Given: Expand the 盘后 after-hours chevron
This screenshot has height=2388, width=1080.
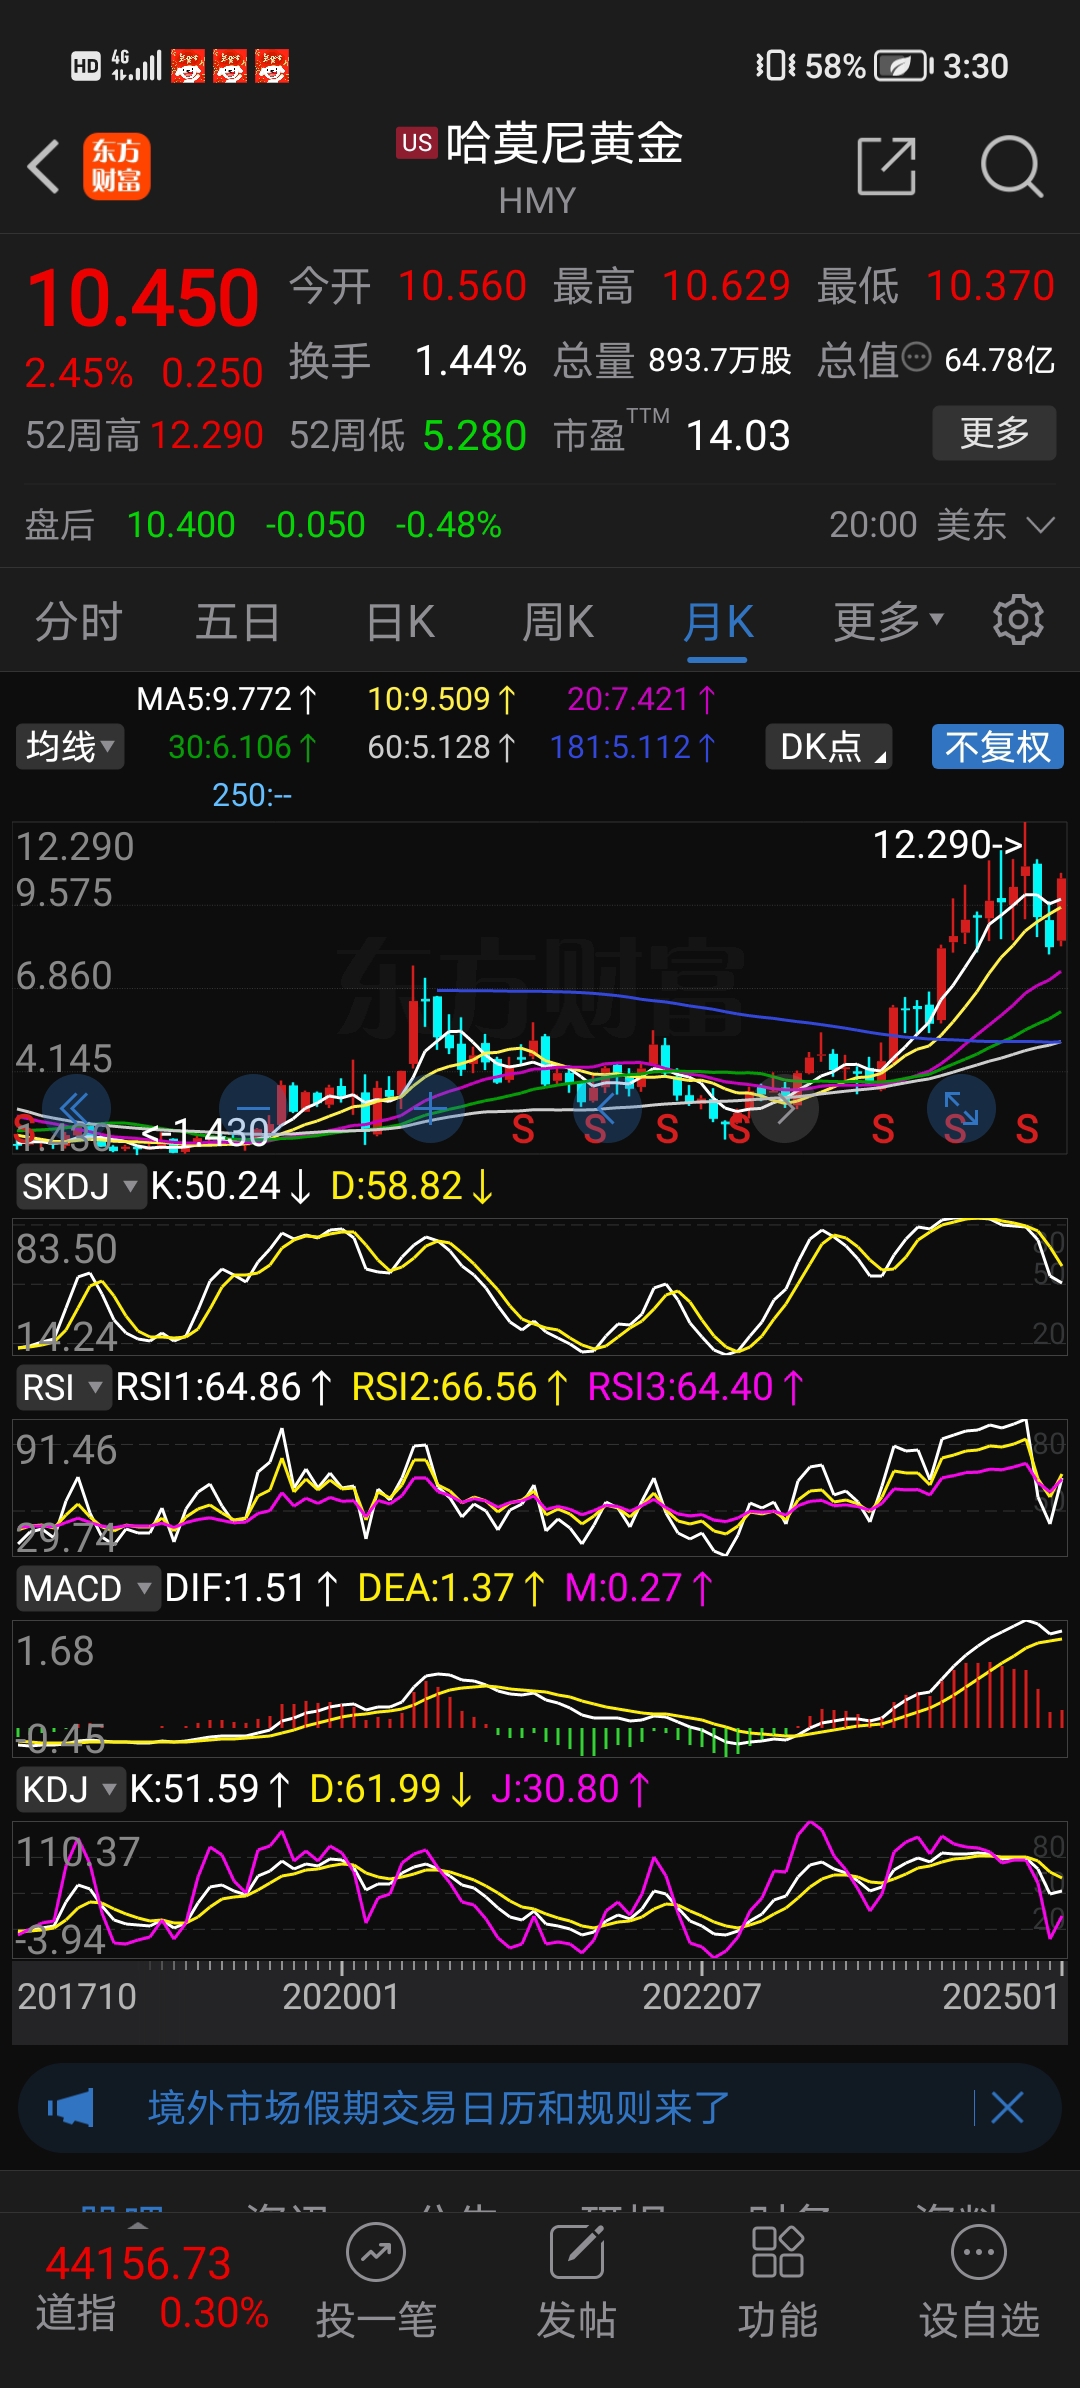Looking at the screenshot, I should (1041, 525).
